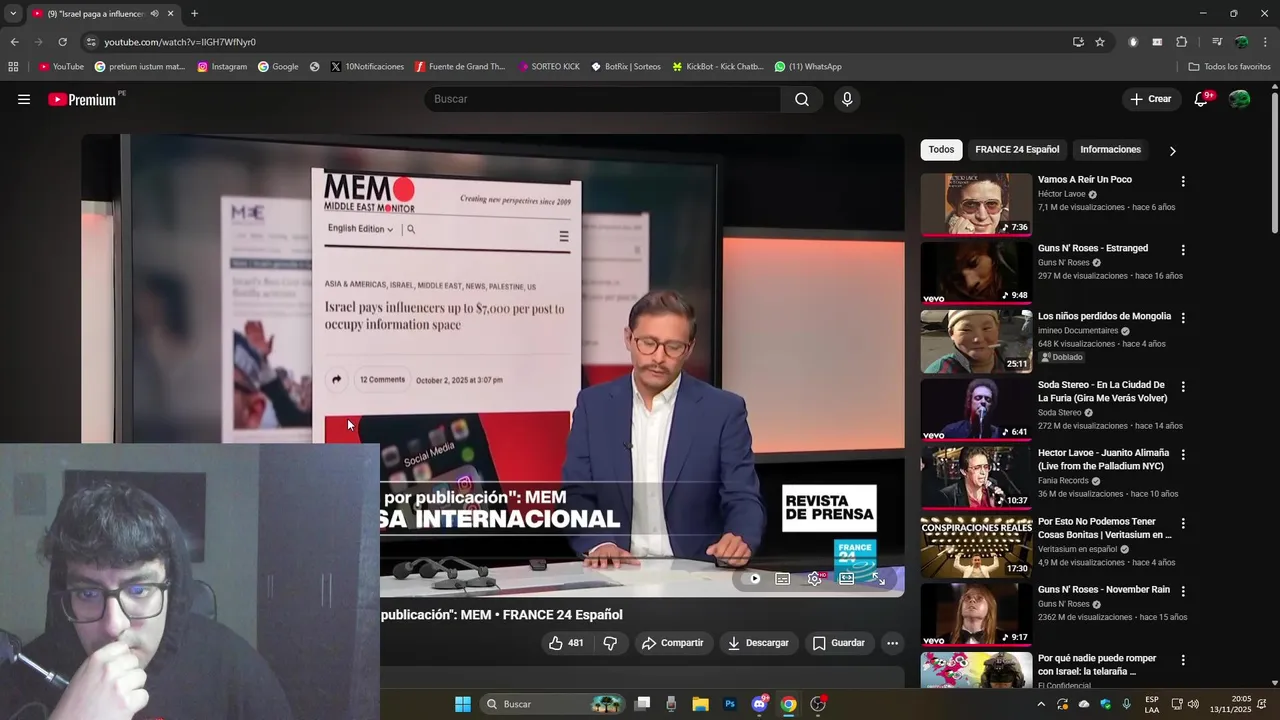Open a new browser tab

coord(194,14)
